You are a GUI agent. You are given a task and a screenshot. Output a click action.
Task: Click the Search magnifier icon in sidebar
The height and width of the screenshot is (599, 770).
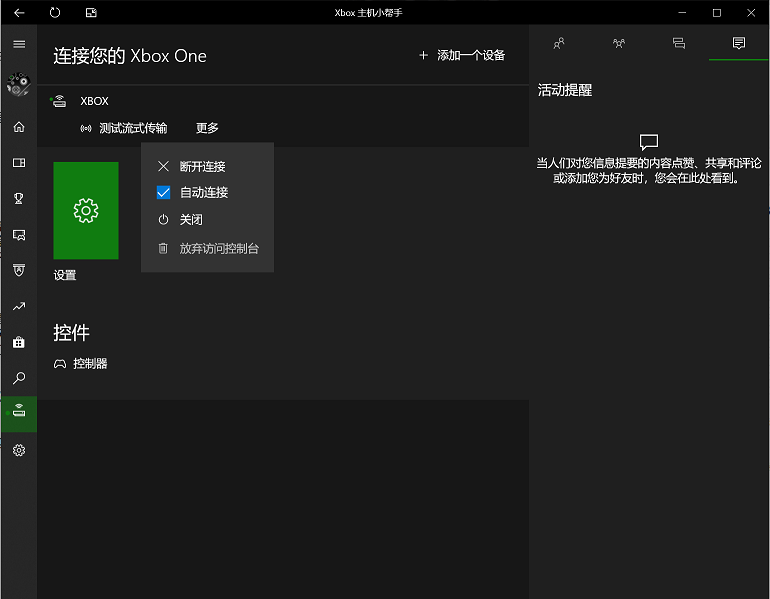pos(18,378)
